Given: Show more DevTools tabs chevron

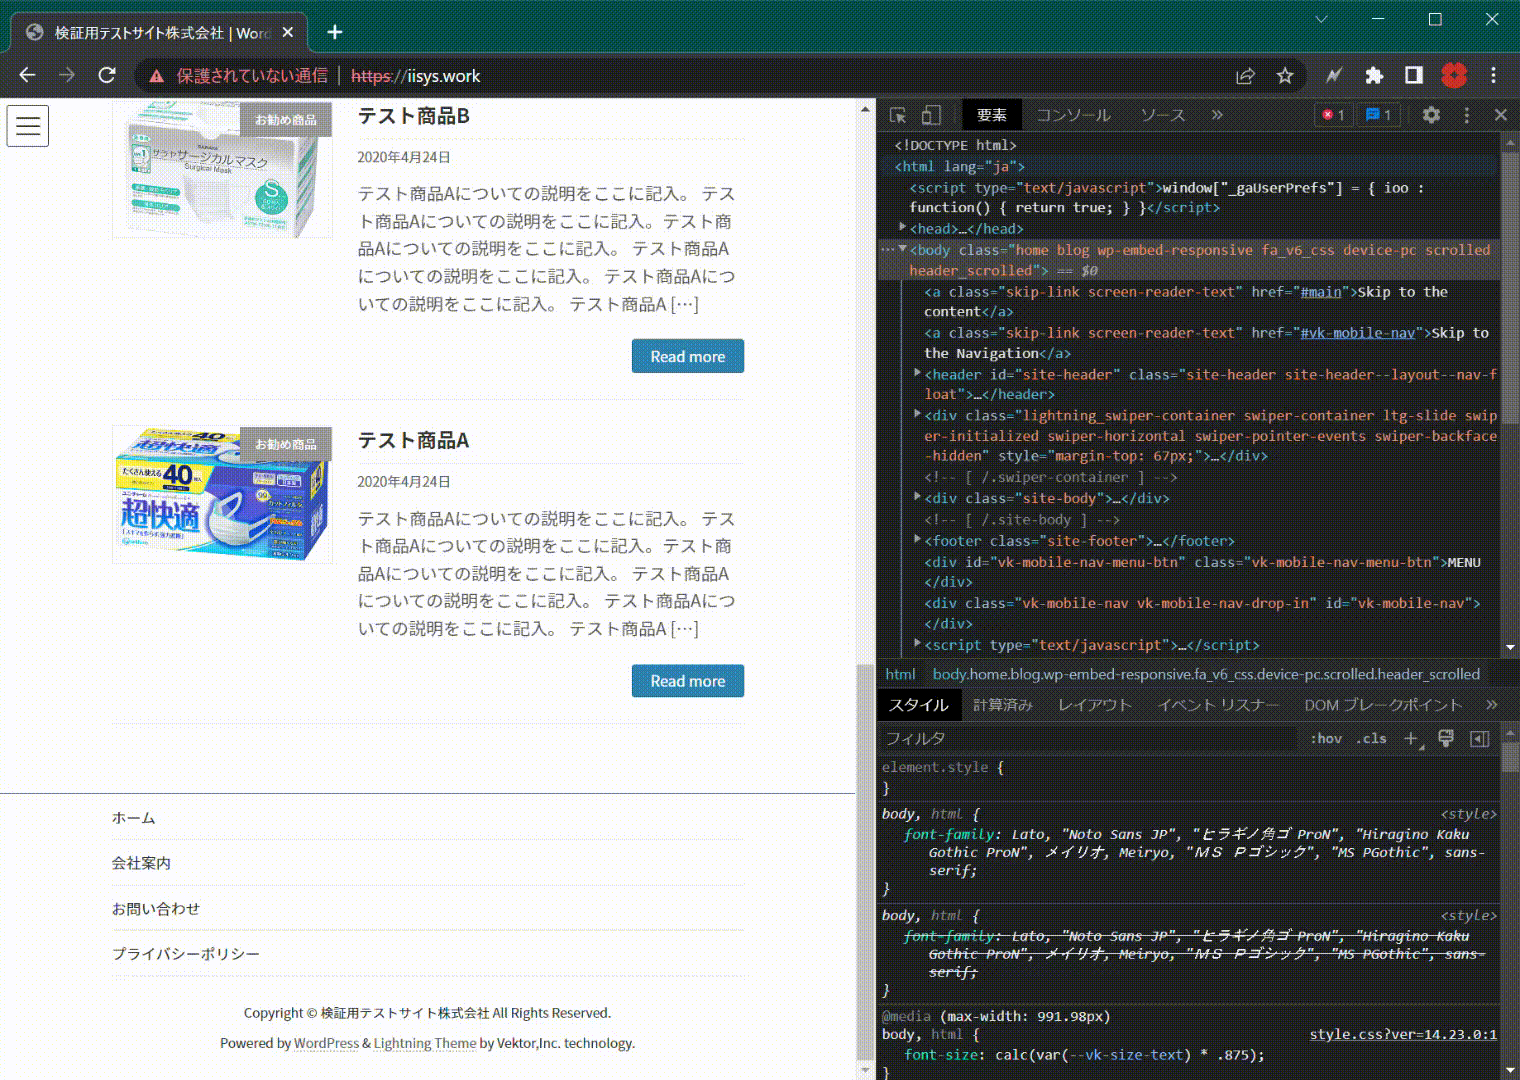Looking at the screenshot, I should tap(1217, 115).
